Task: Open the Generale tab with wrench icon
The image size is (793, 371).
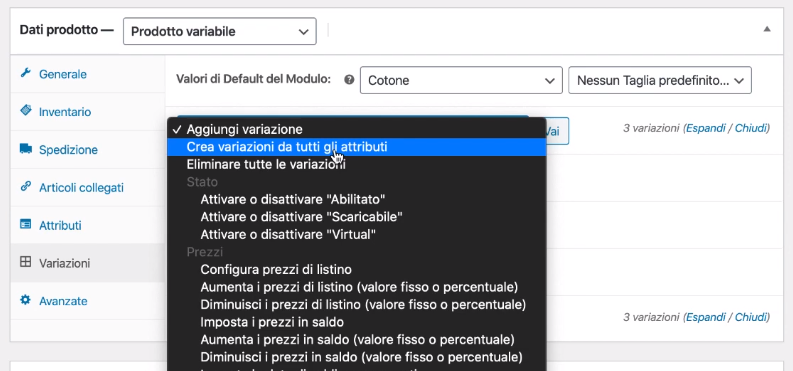Action: tap(88, 74)
